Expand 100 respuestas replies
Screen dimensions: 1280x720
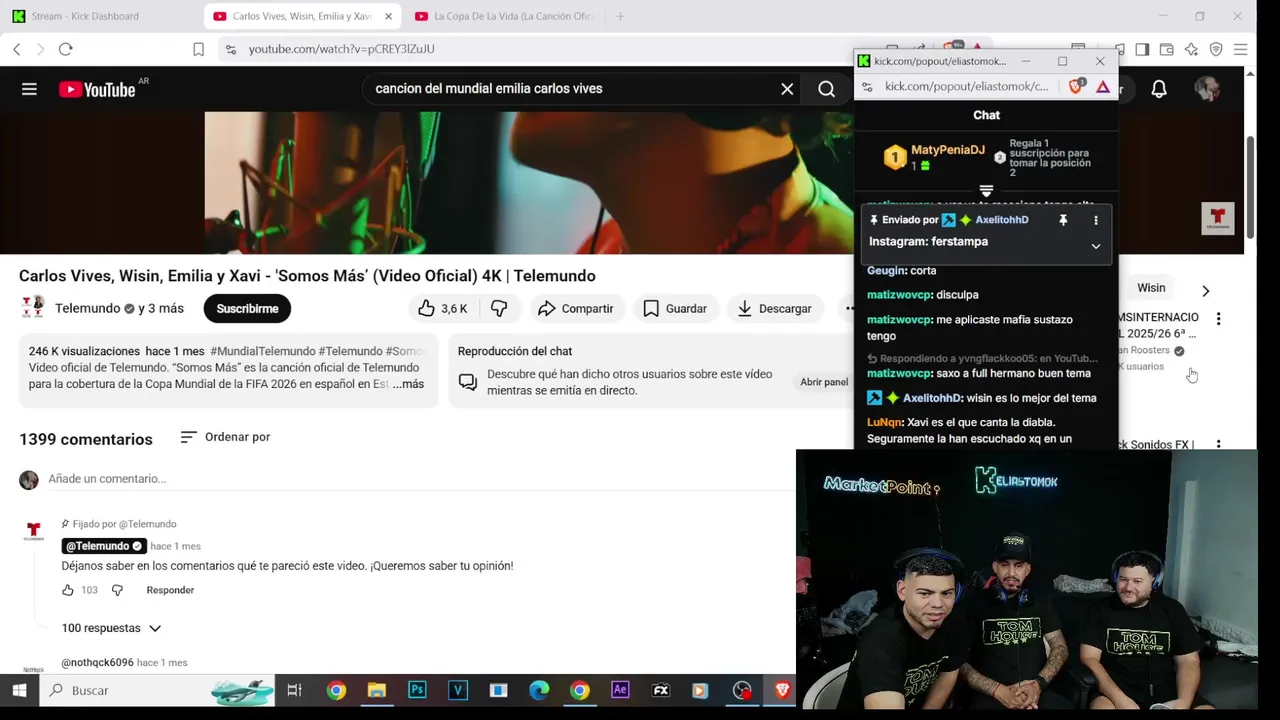[x=111, y=628]
